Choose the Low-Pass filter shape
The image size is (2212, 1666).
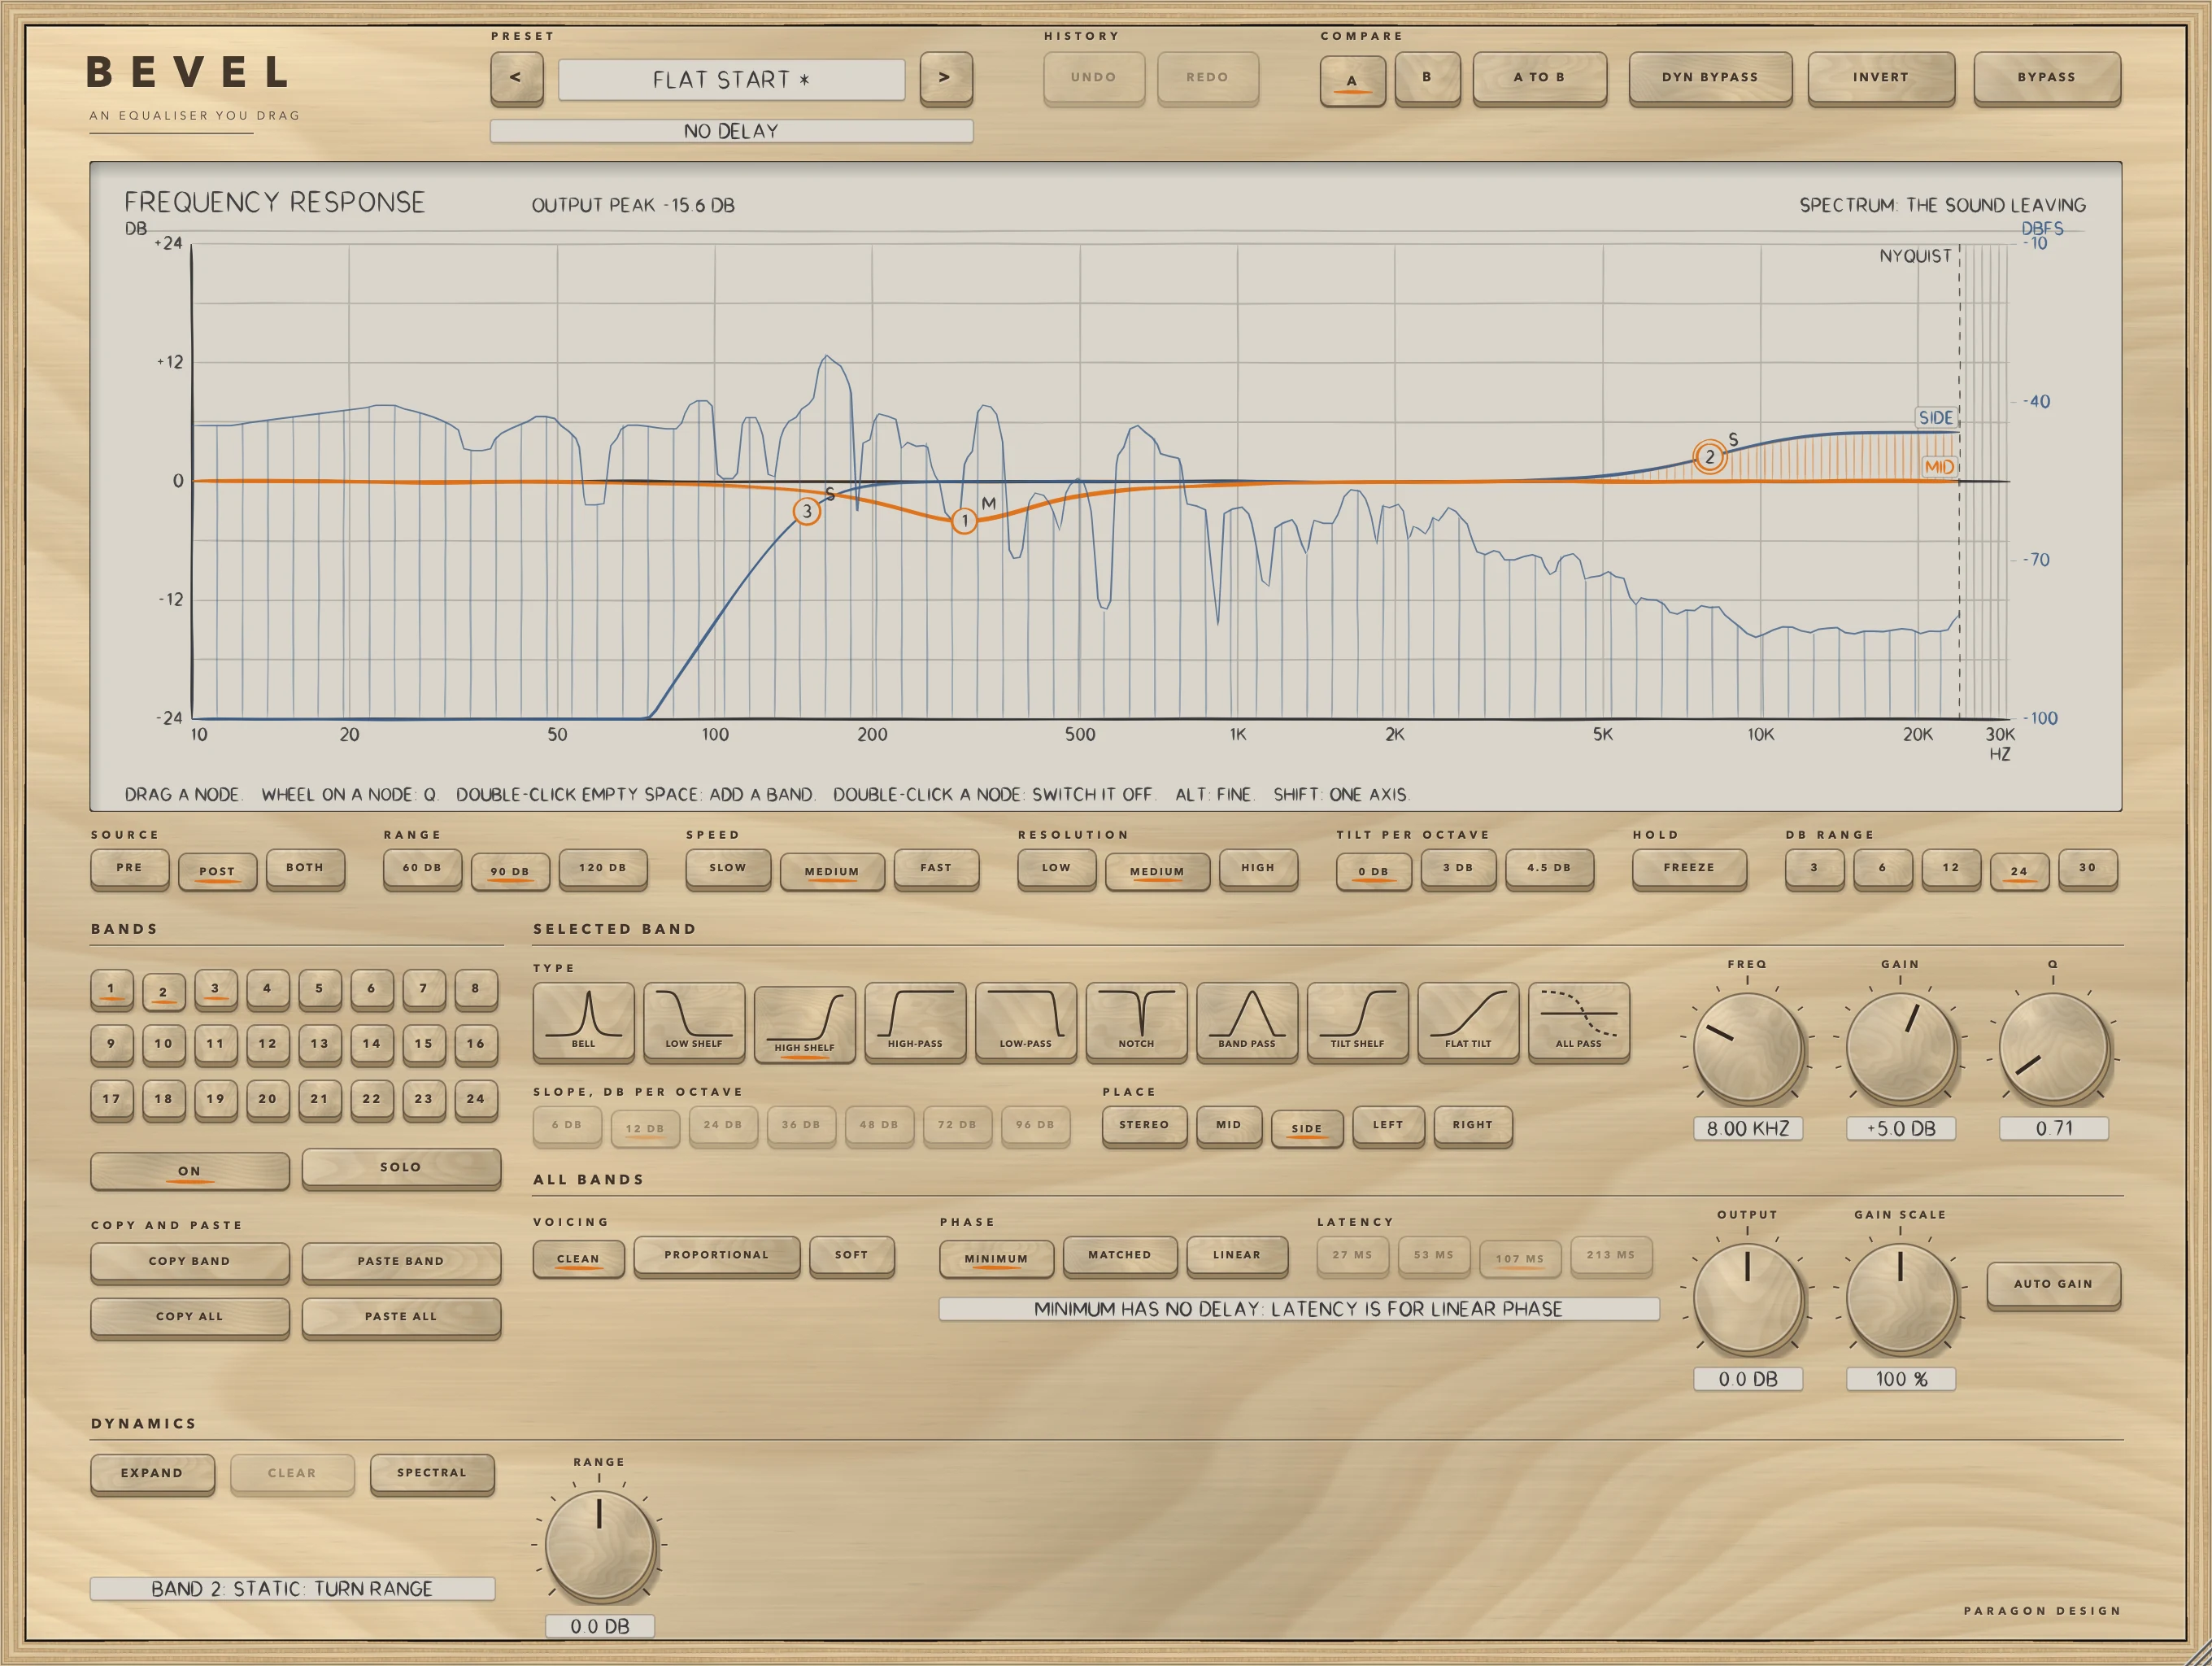(x=1025, y=1020)
